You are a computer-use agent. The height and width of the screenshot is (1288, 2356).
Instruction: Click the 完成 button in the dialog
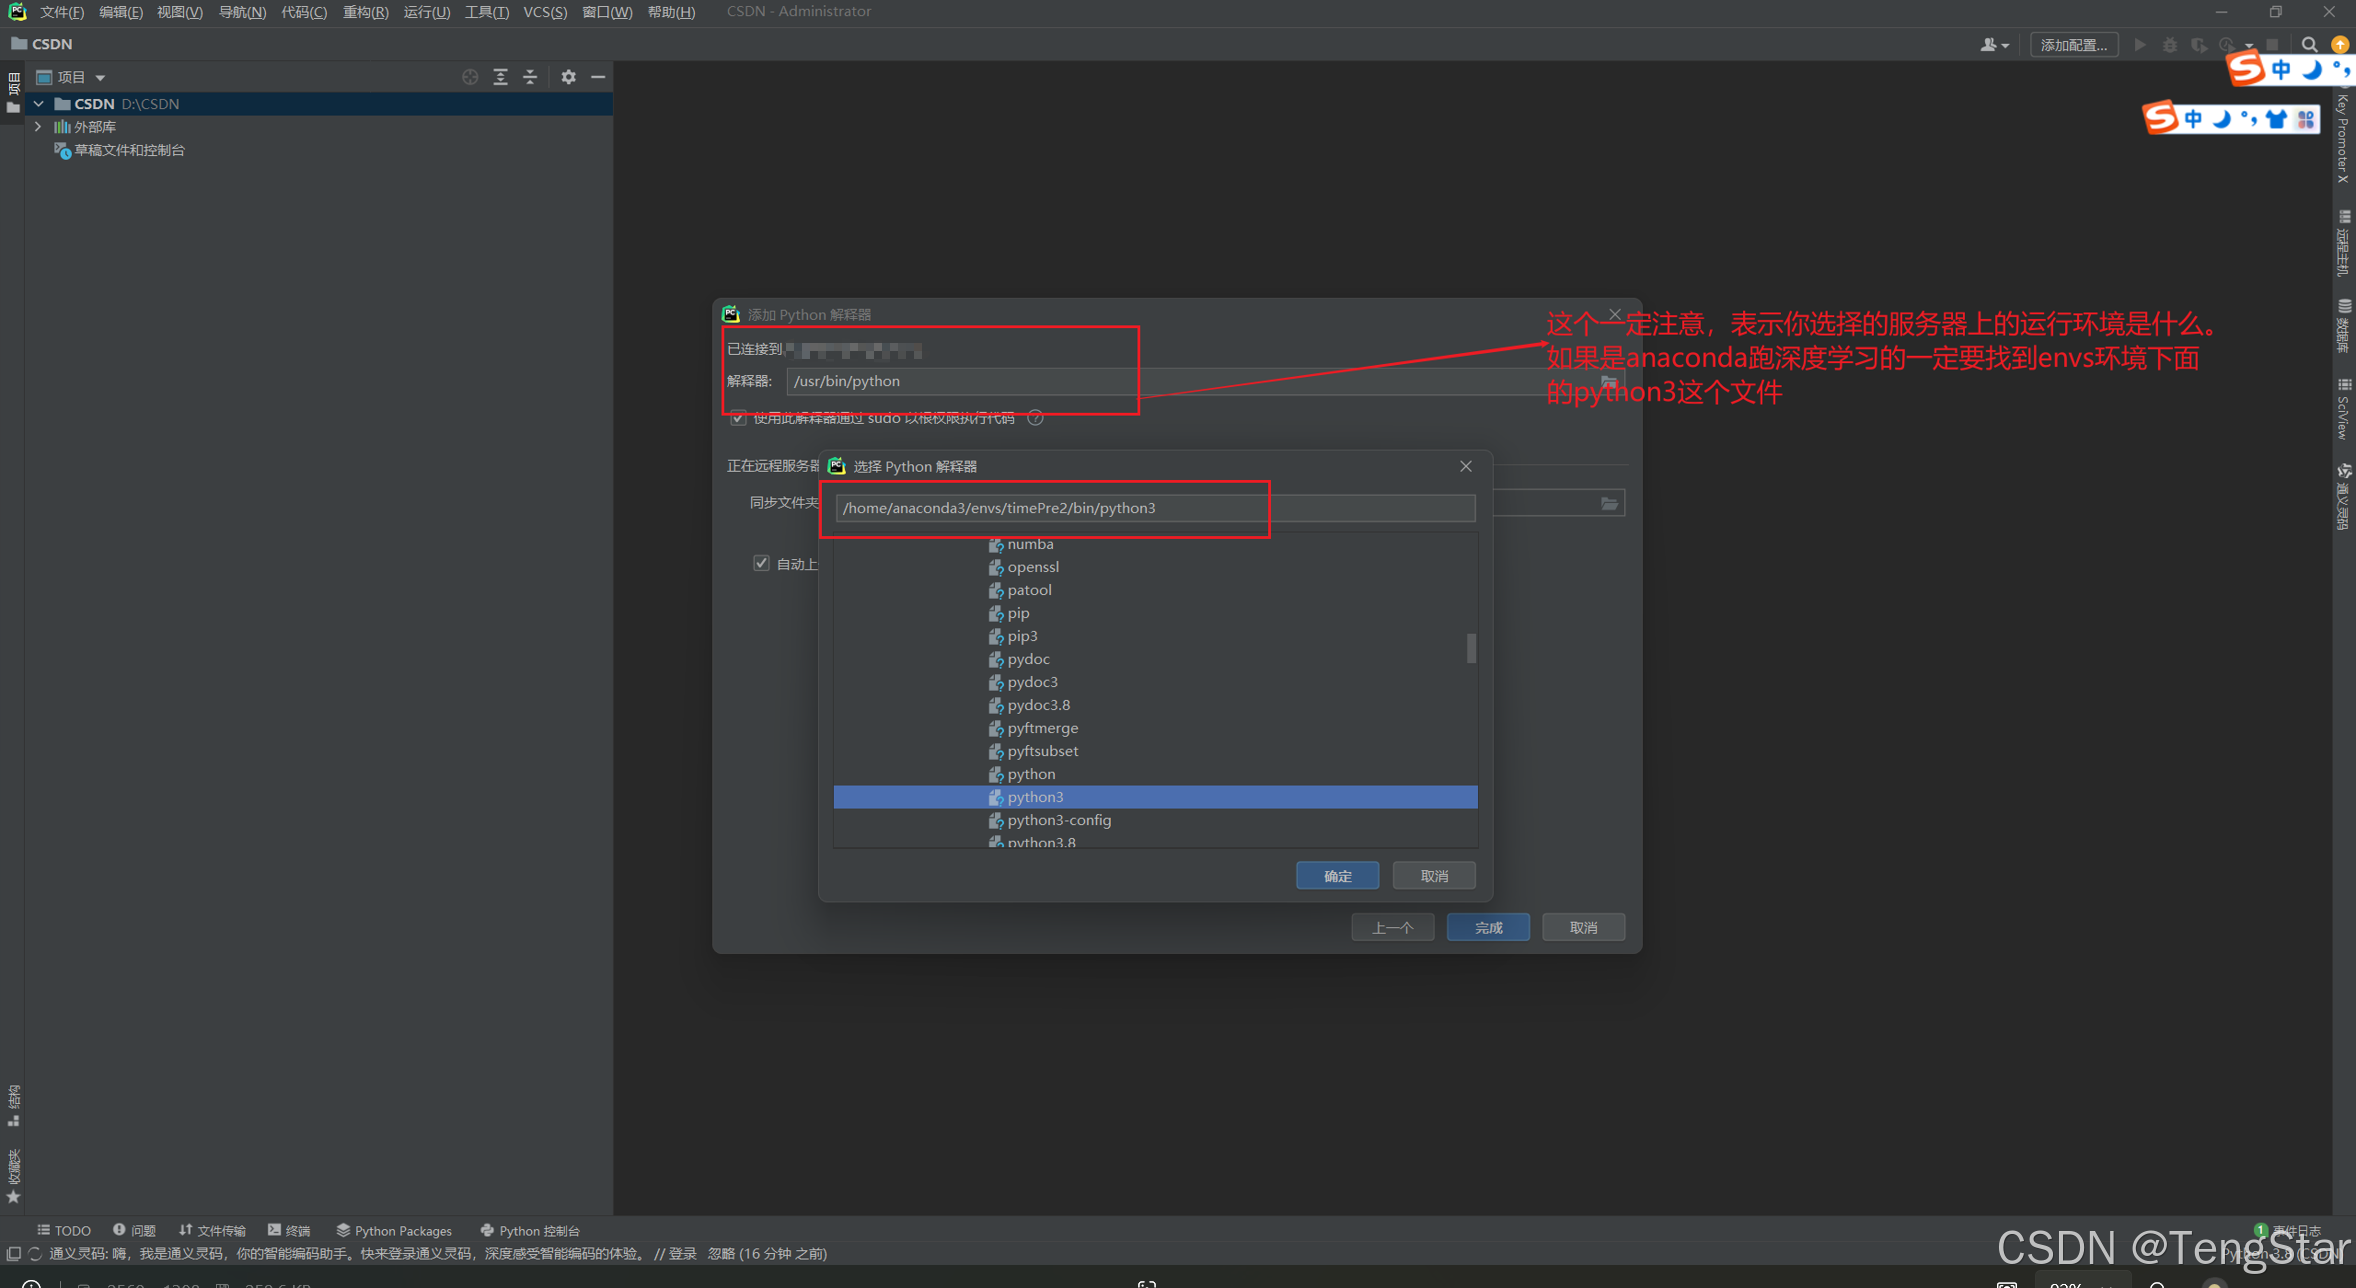1488,926
